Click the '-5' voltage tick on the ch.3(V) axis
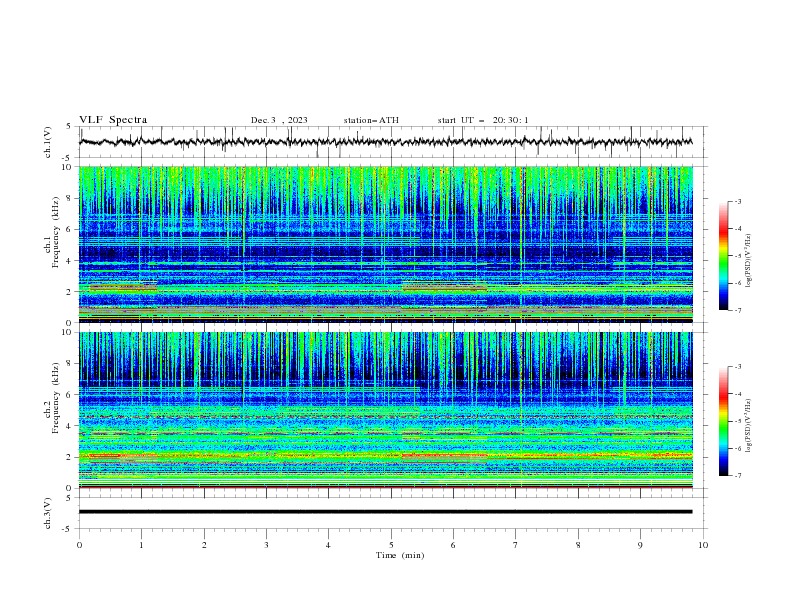The image size is (792, 612). 68,529
